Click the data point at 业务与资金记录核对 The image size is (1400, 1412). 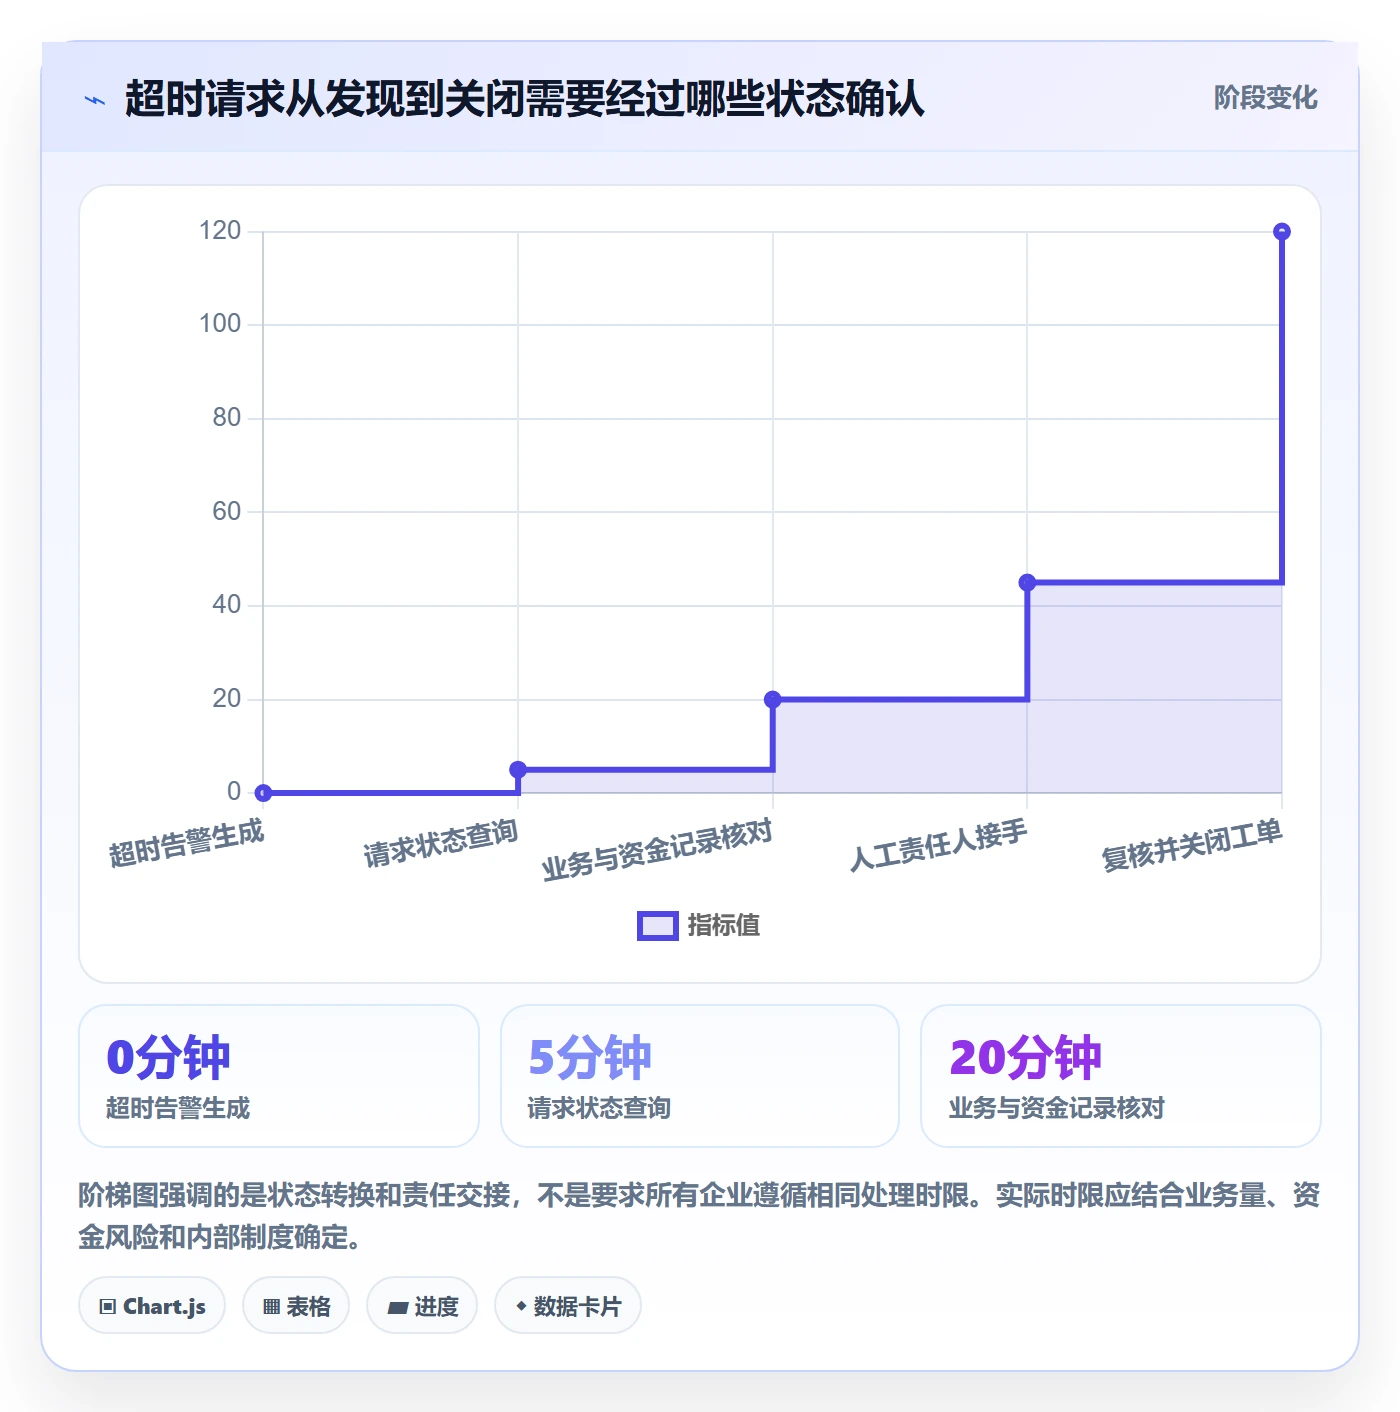773,699
